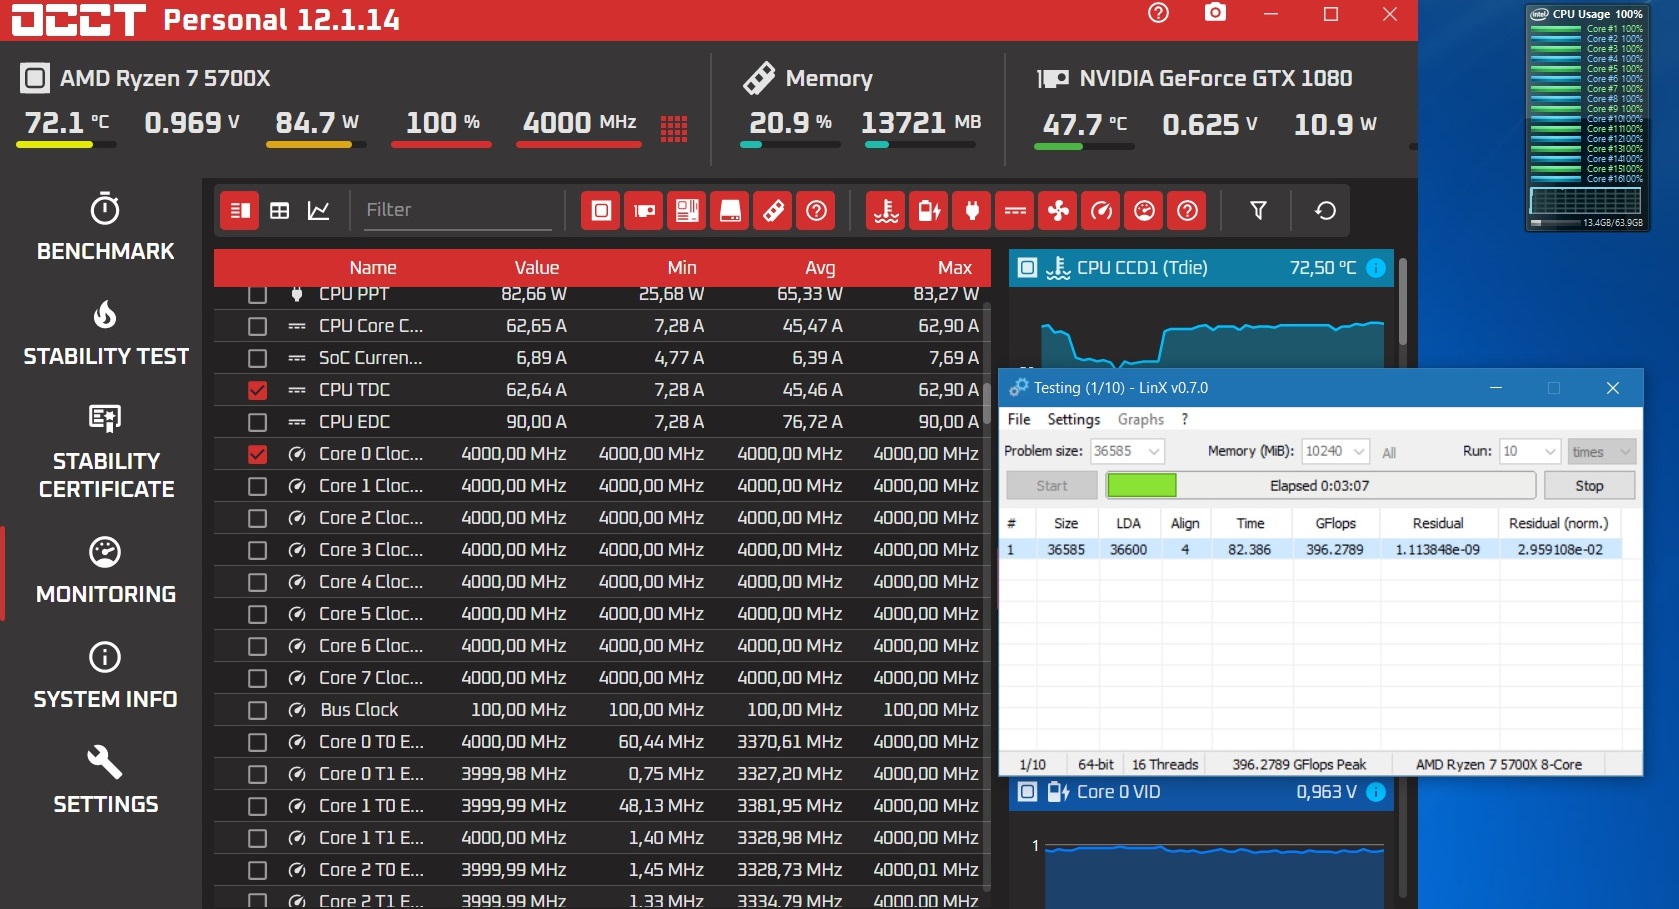Click the greyed Start button in LinX

pyautogui.click(x=1052, y=485)
